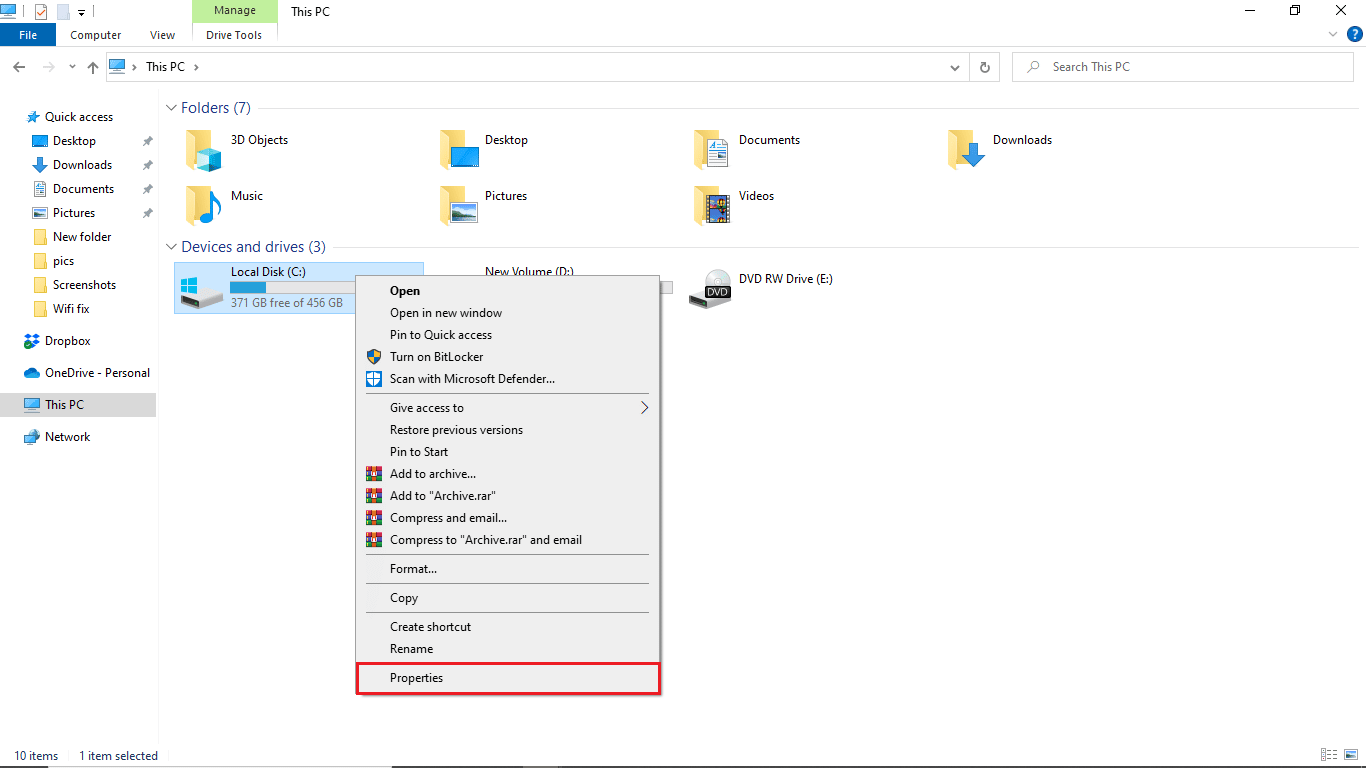Select the Videos folder icon

coord(712,205)
